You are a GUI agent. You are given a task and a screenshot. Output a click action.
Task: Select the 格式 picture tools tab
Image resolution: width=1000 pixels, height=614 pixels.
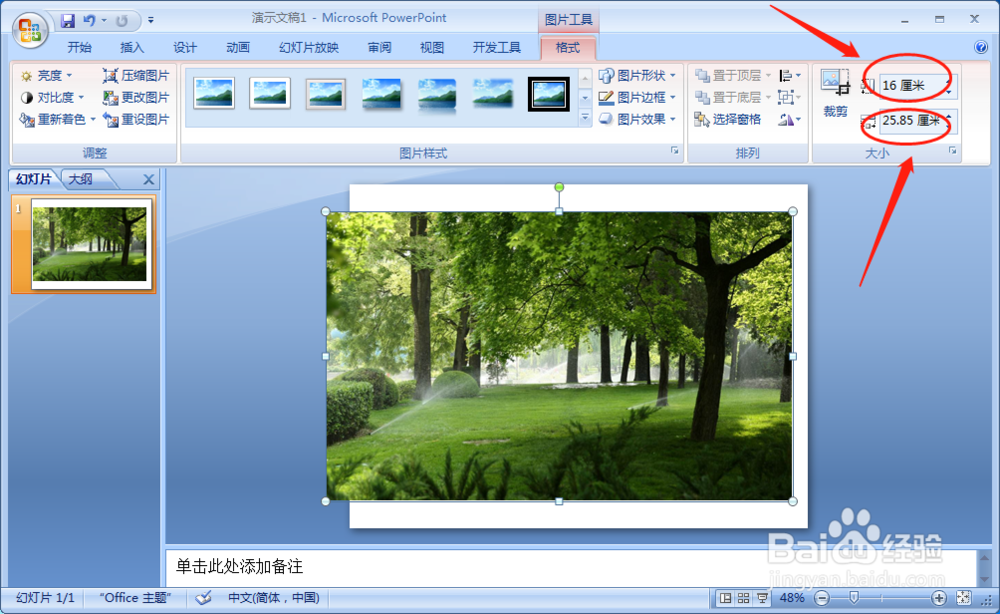[568, 48]
